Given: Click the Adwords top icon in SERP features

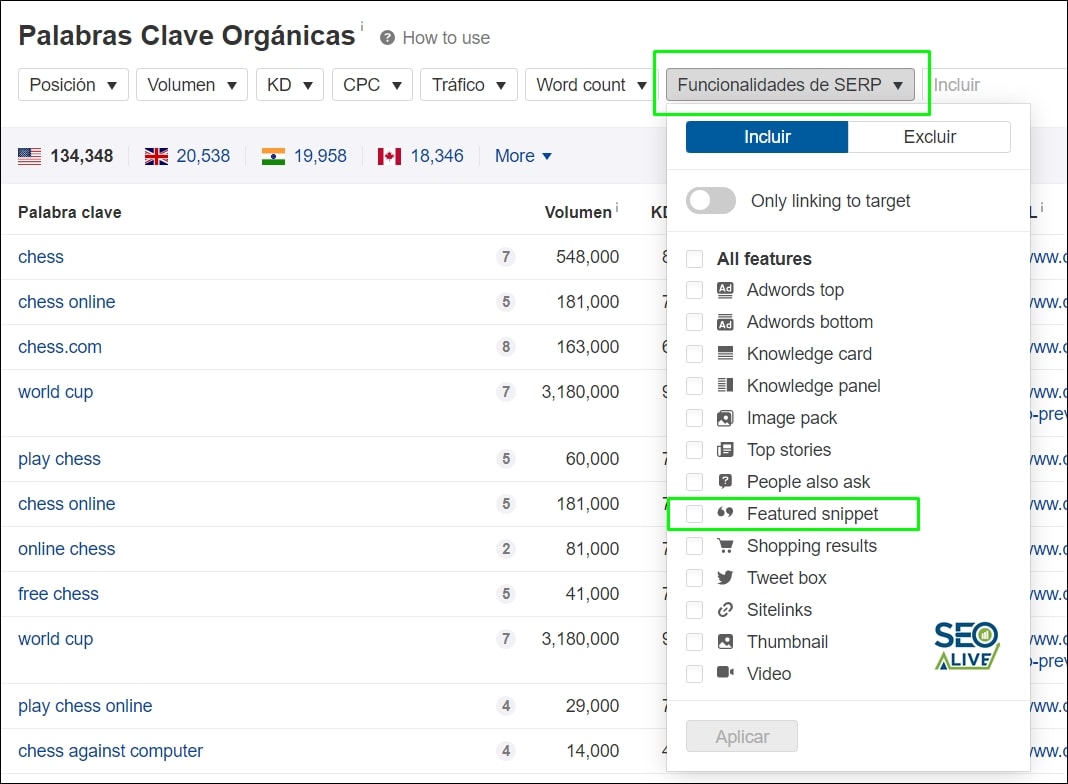Looking at the screenshot, I should pos(723,290).
